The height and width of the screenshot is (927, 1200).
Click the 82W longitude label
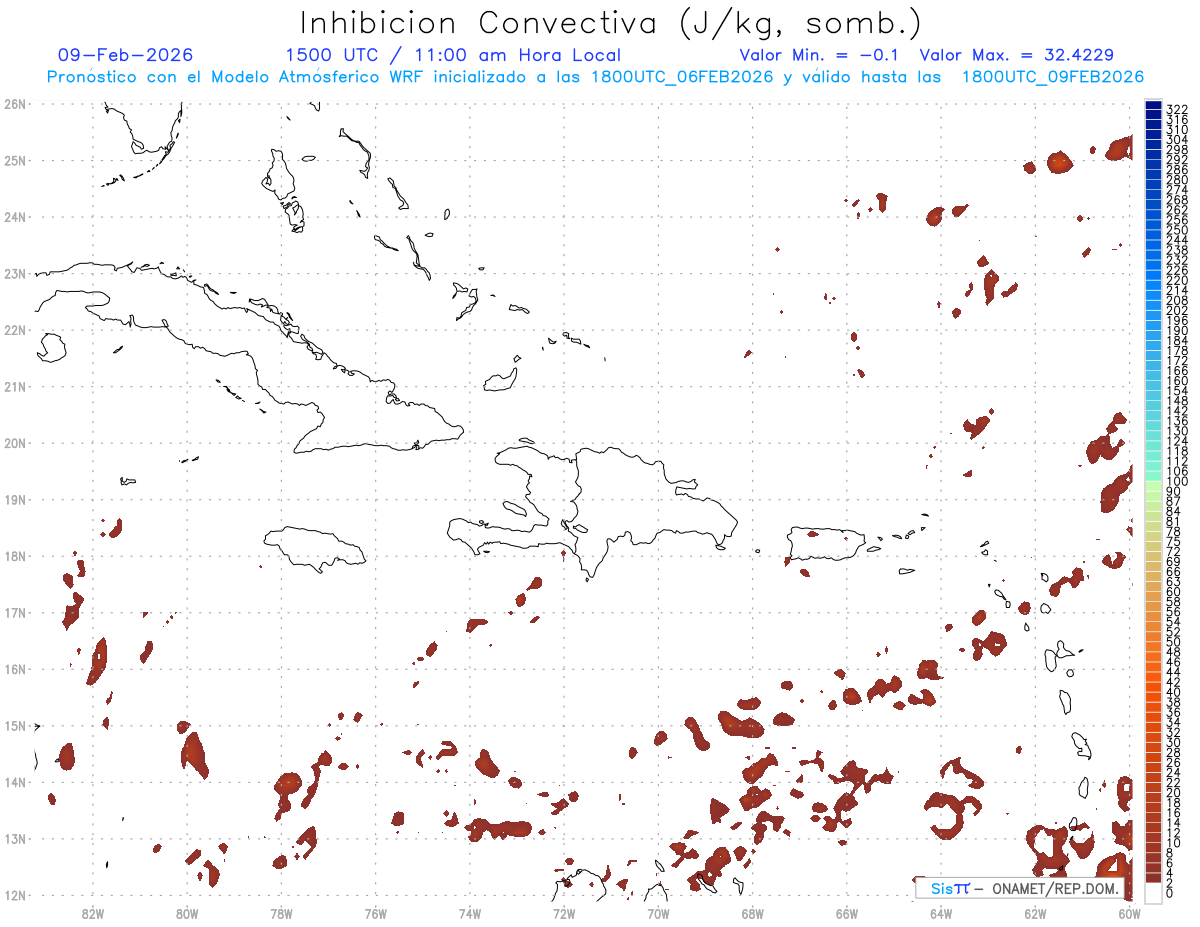92,912
